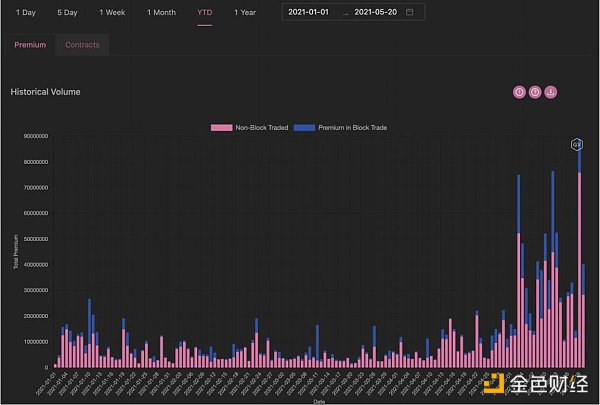
Task: Click the pink exclamation info icon
Action: click(x=519, y=92)
